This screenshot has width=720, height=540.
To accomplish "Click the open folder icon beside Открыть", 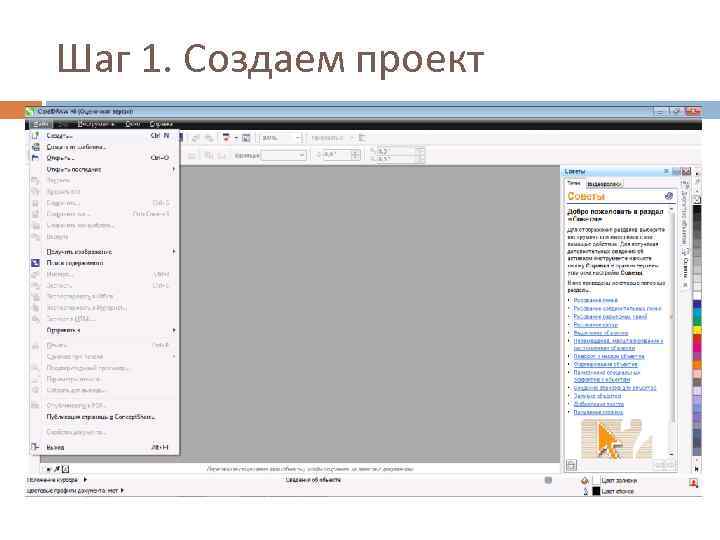I will [x=35, y=158].
